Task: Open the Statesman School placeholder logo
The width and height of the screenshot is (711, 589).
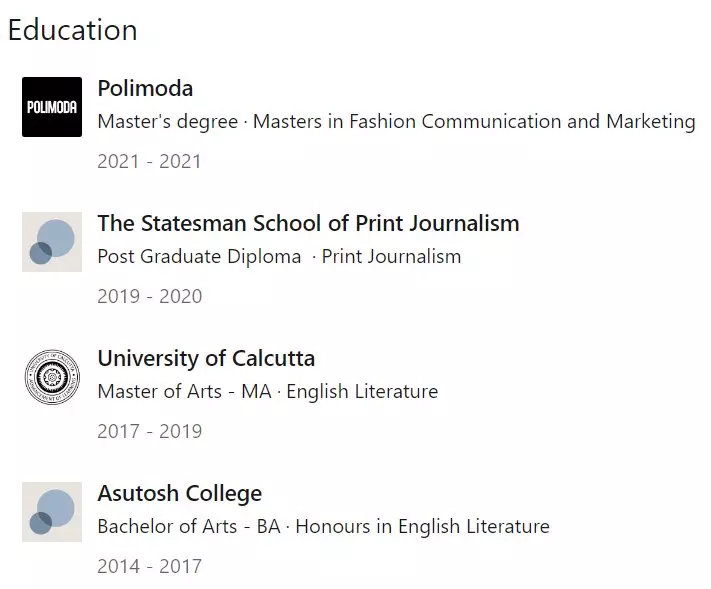Action: 52,242
